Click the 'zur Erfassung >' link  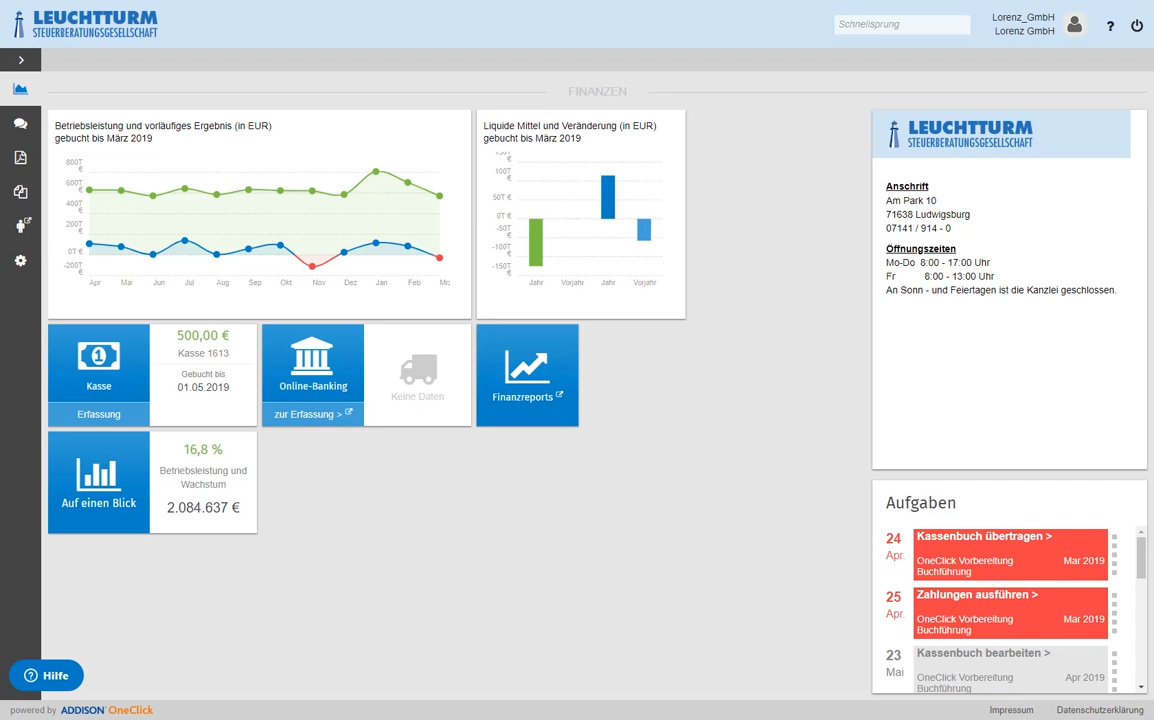(313, 414)
